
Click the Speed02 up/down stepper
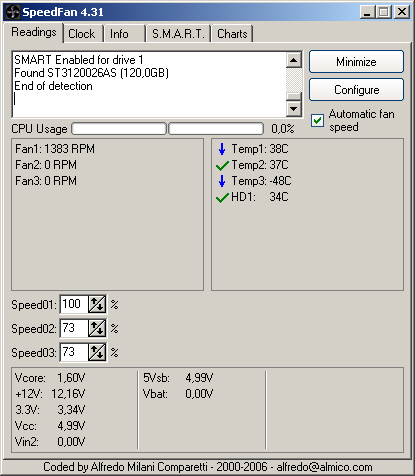[x=97, y=328]
